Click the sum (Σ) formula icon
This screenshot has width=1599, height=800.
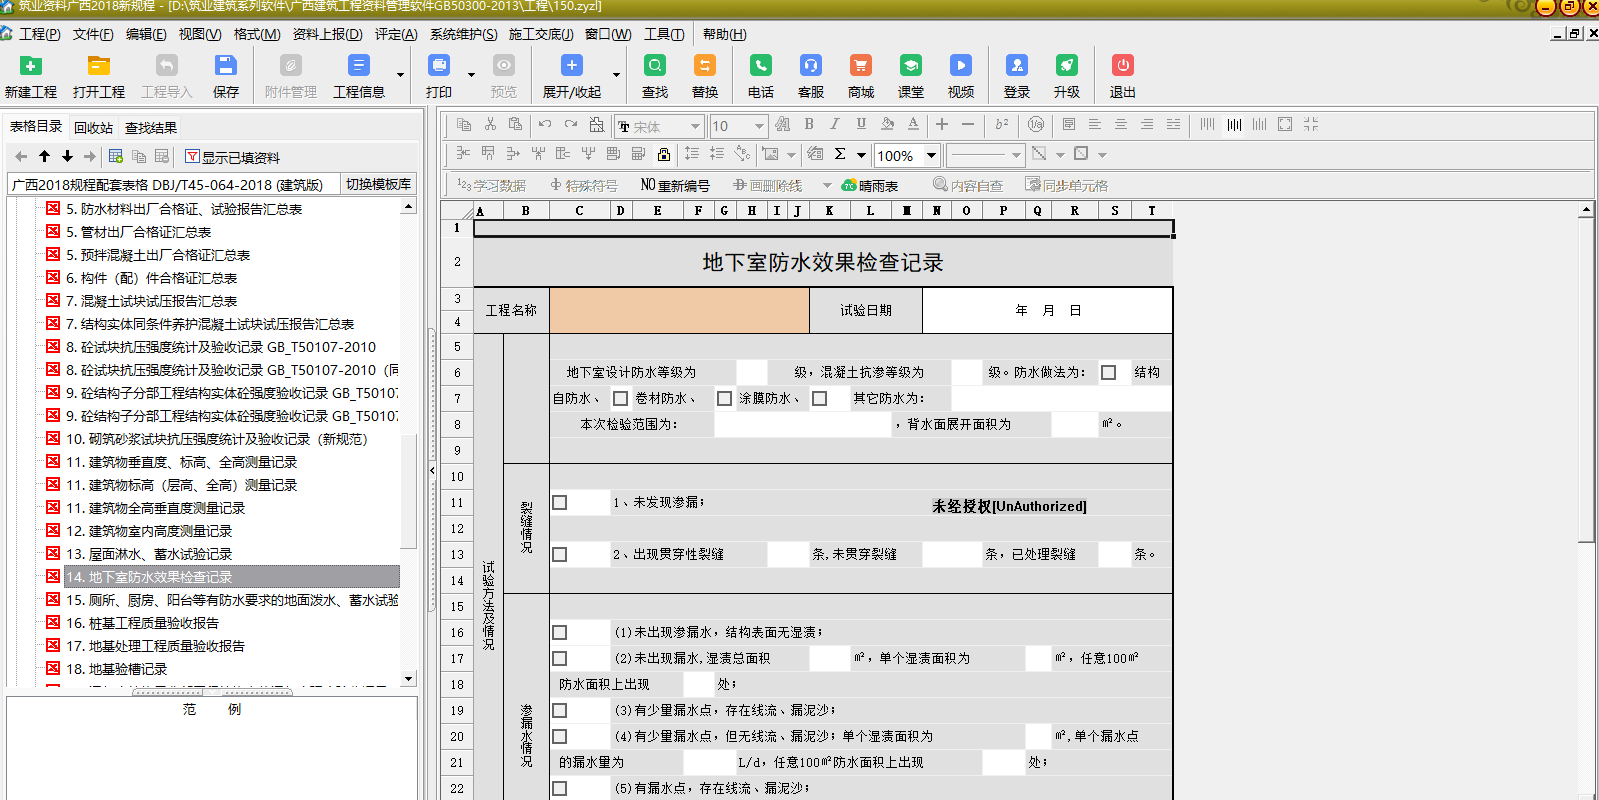click(x=840, y=154)
